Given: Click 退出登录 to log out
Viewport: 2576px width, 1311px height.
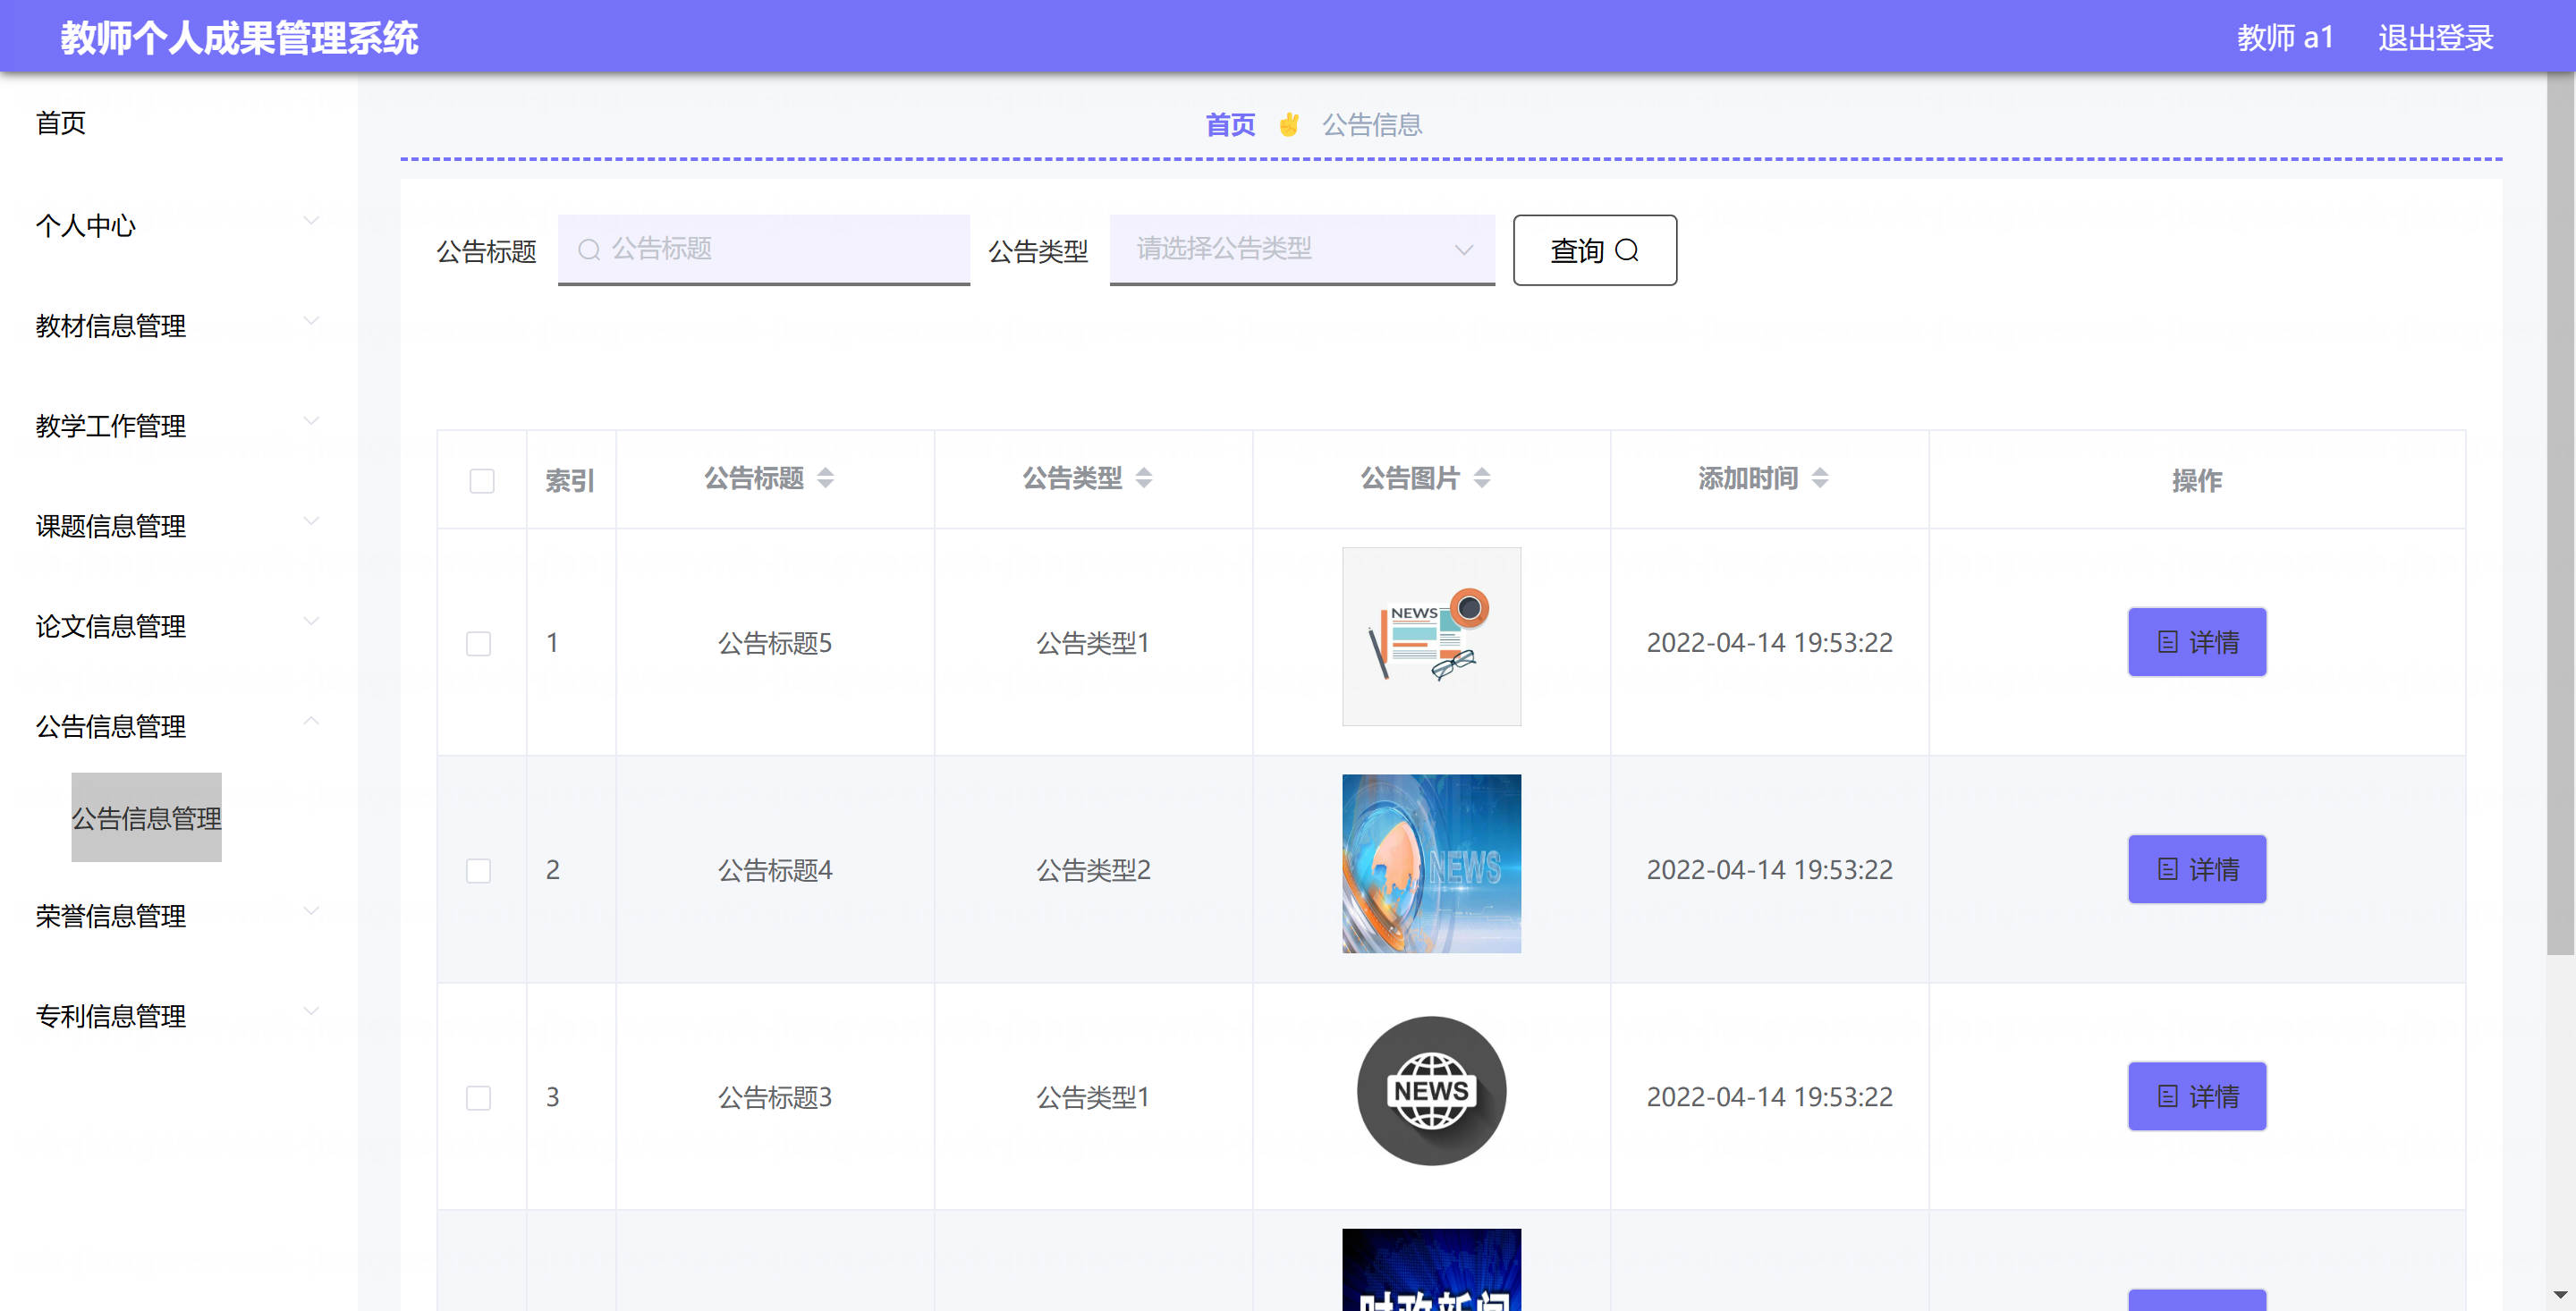Looking at the screenshot, I should pos(2435,37).
